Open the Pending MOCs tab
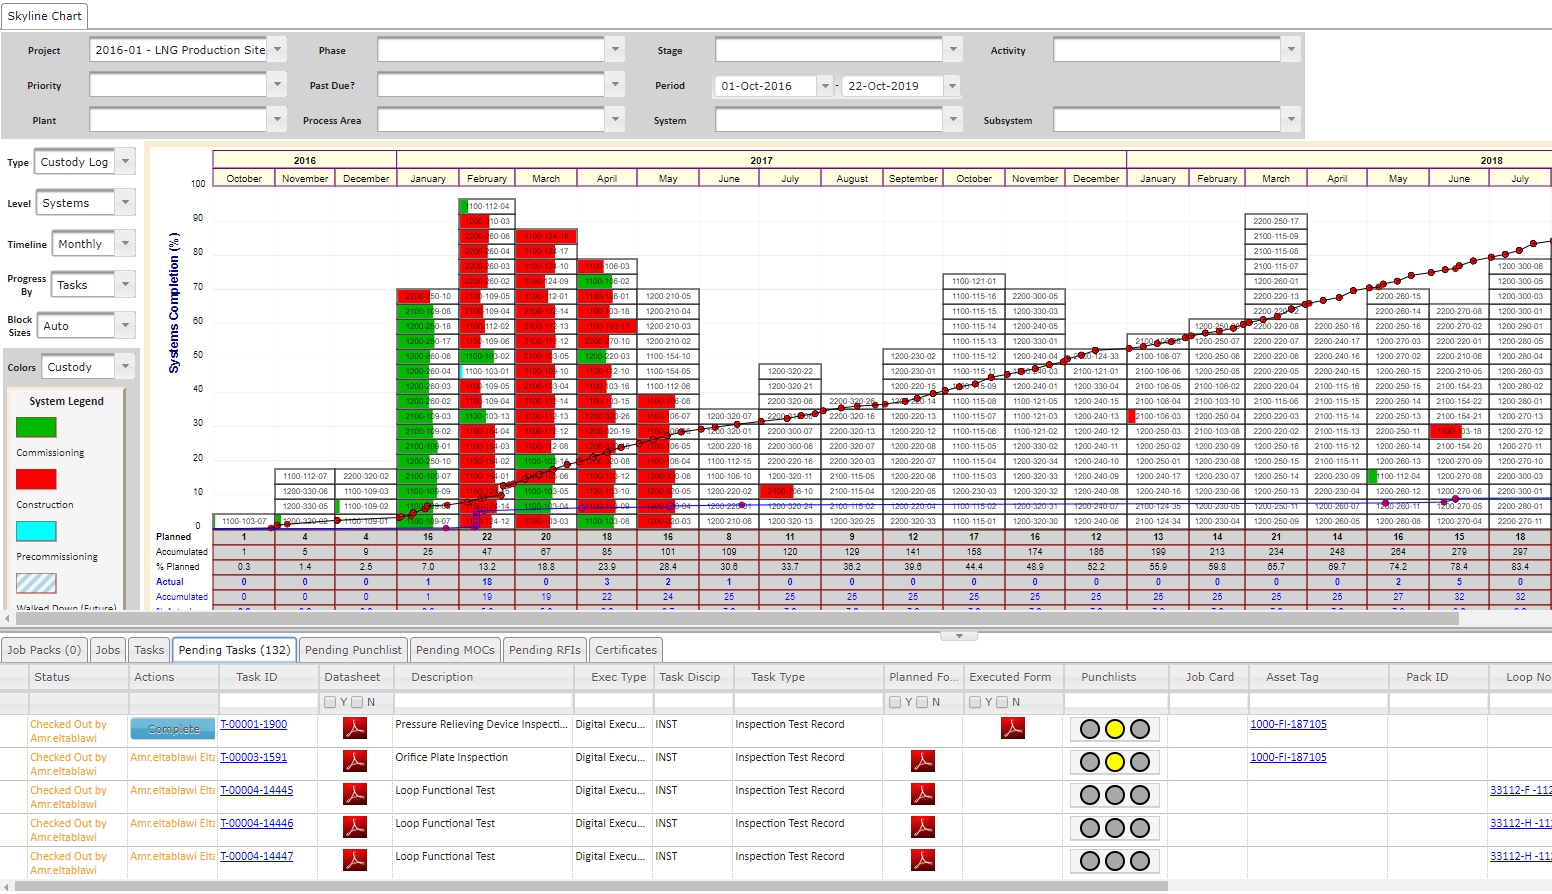The width and height of the screenshot is (1552, 894). point(455,650)
